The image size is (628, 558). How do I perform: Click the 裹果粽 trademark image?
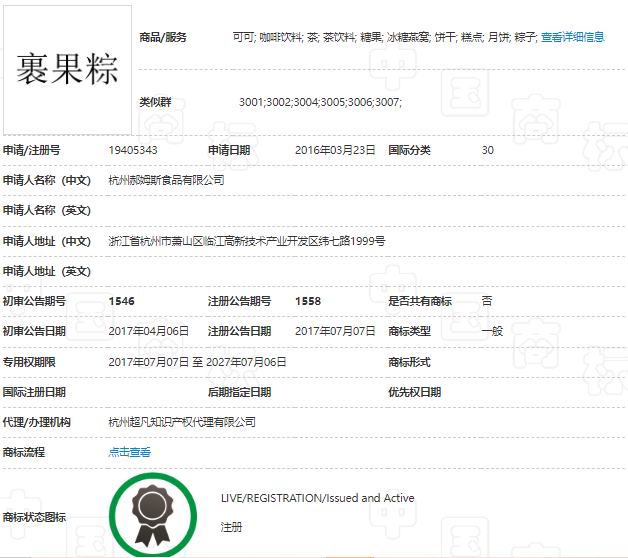point(67,70)
